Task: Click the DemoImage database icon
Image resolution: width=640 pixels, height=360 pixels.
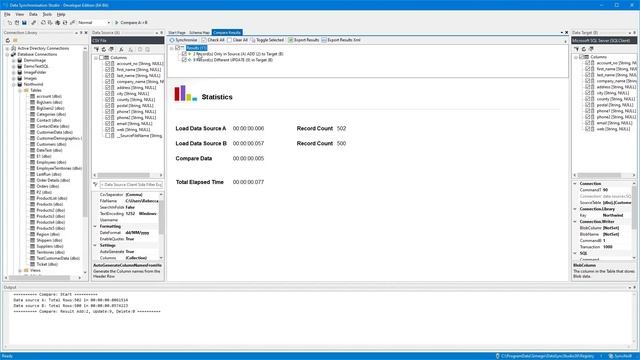Action: [x=20, y=60]
